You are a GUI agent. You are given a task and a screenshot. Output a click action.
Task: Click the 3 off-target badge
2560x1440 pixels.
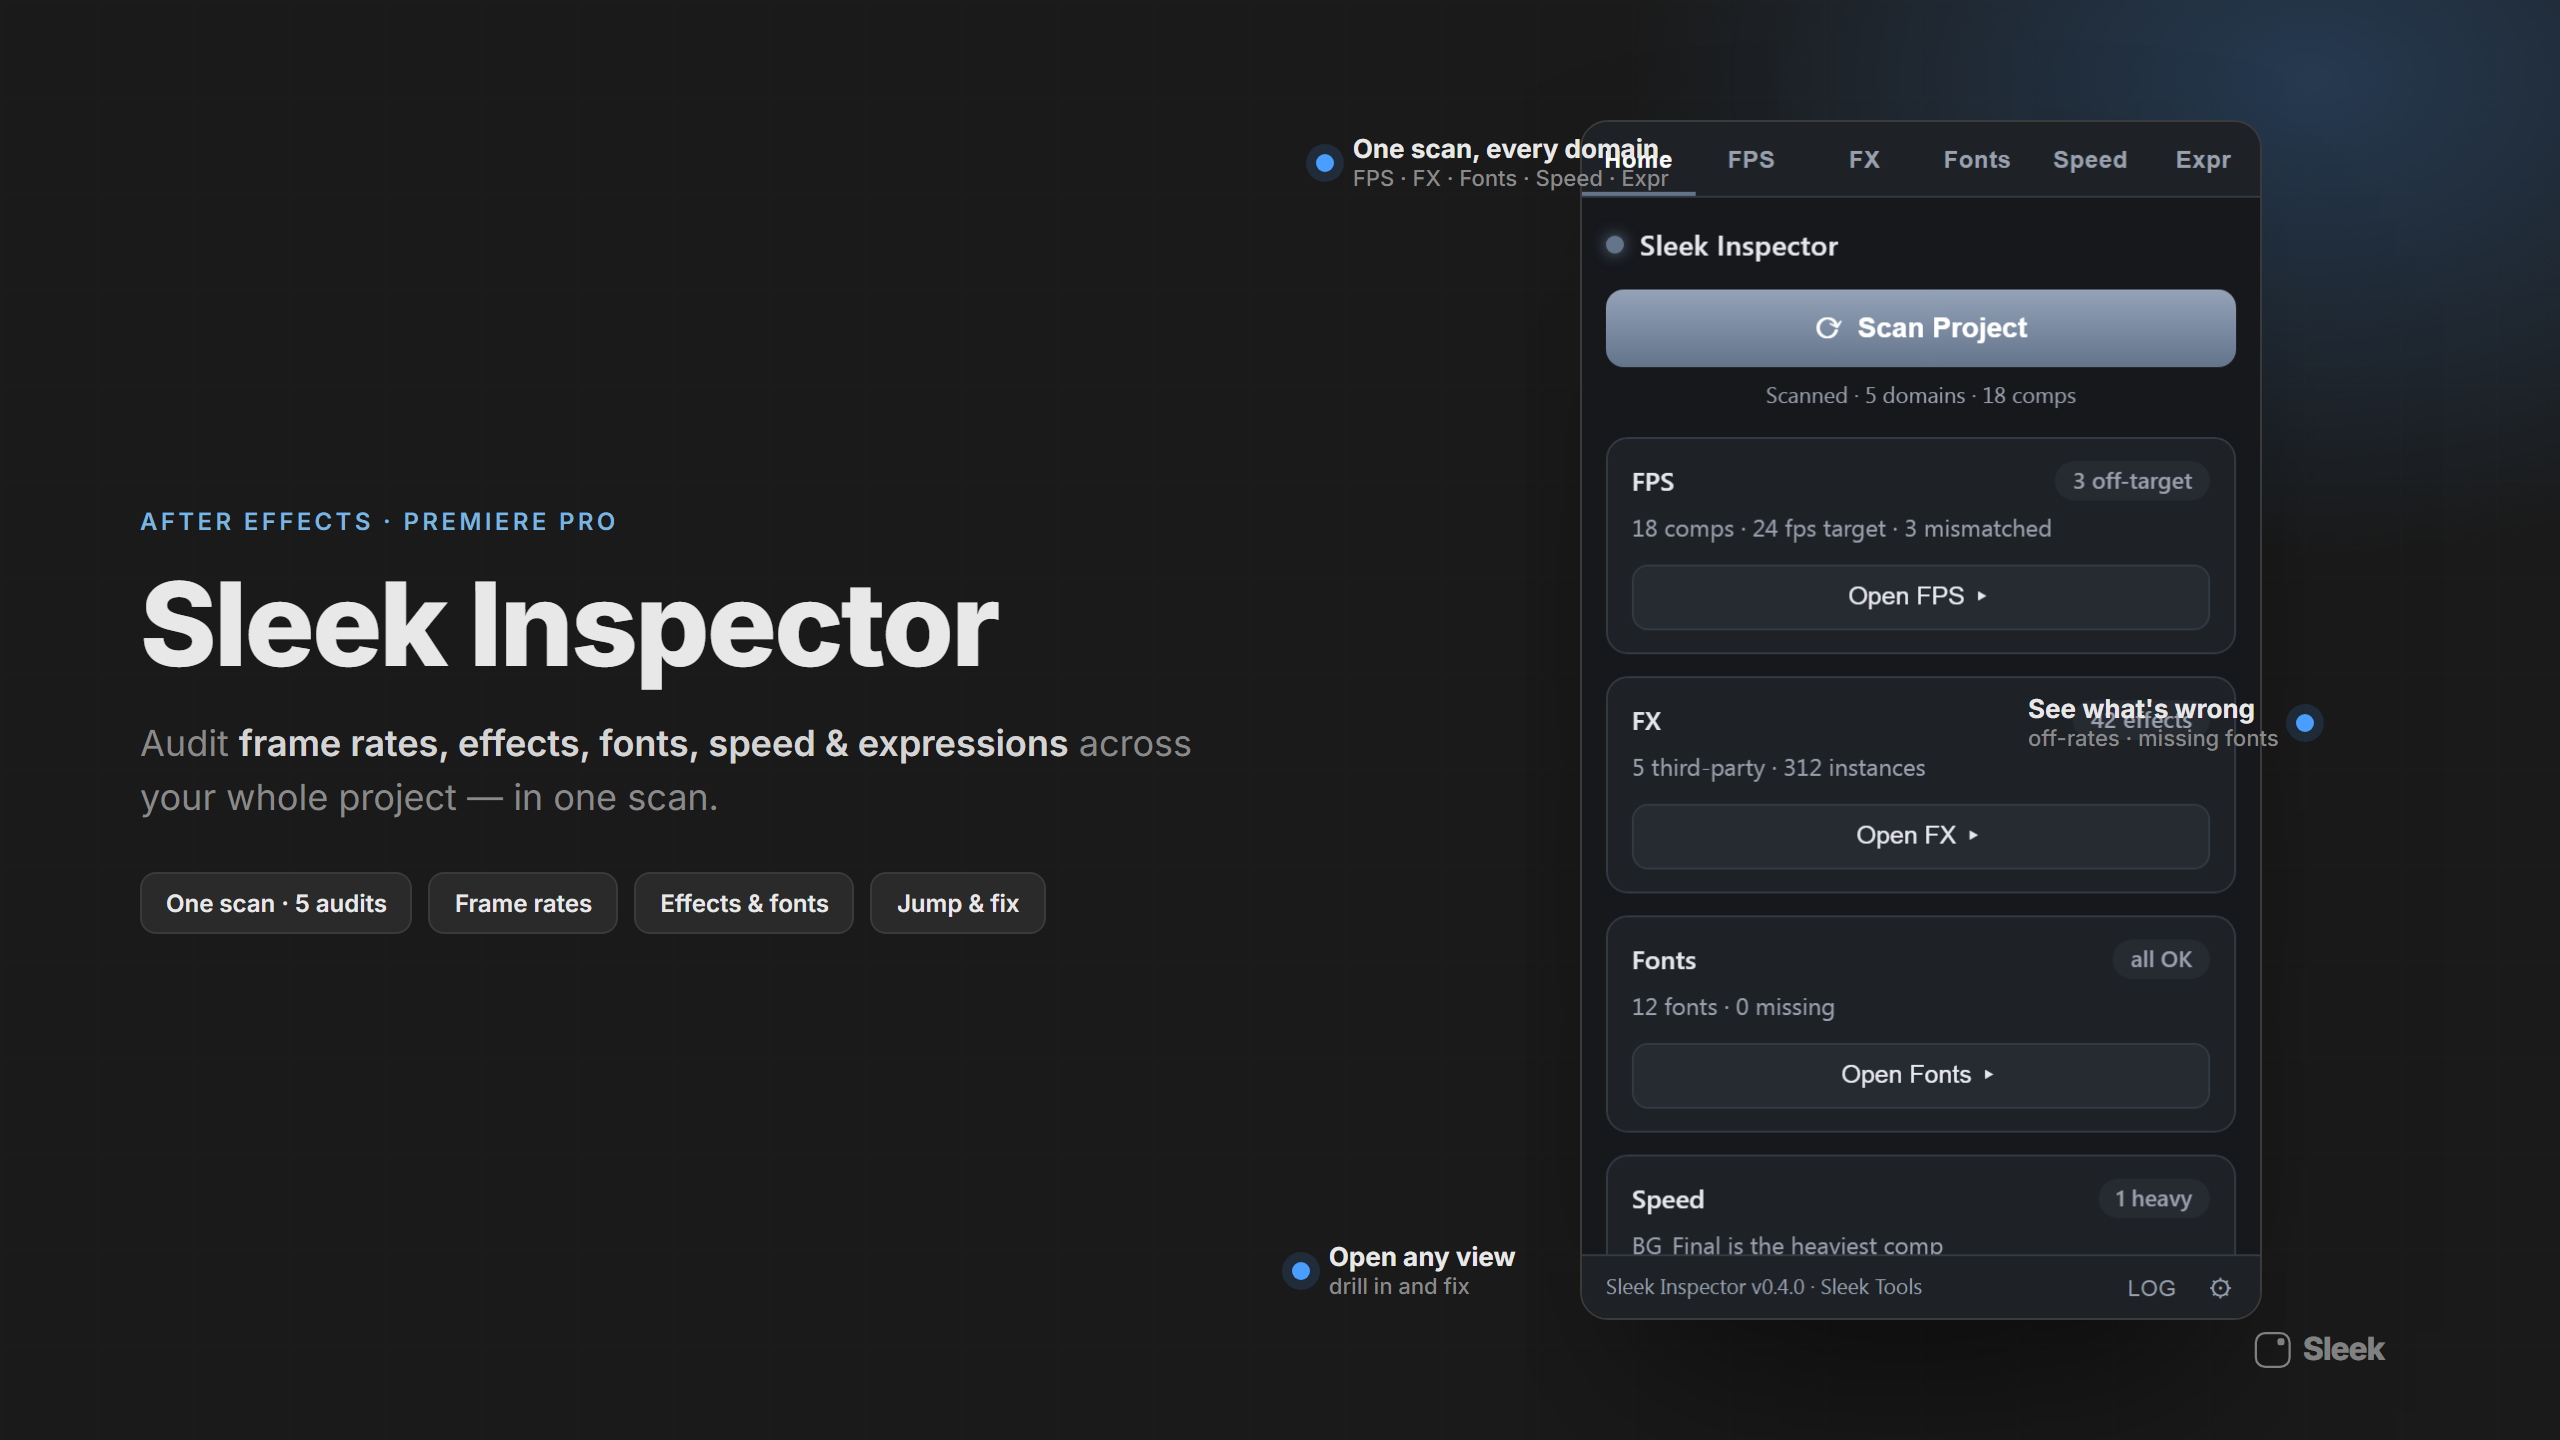pos(2132,481)
